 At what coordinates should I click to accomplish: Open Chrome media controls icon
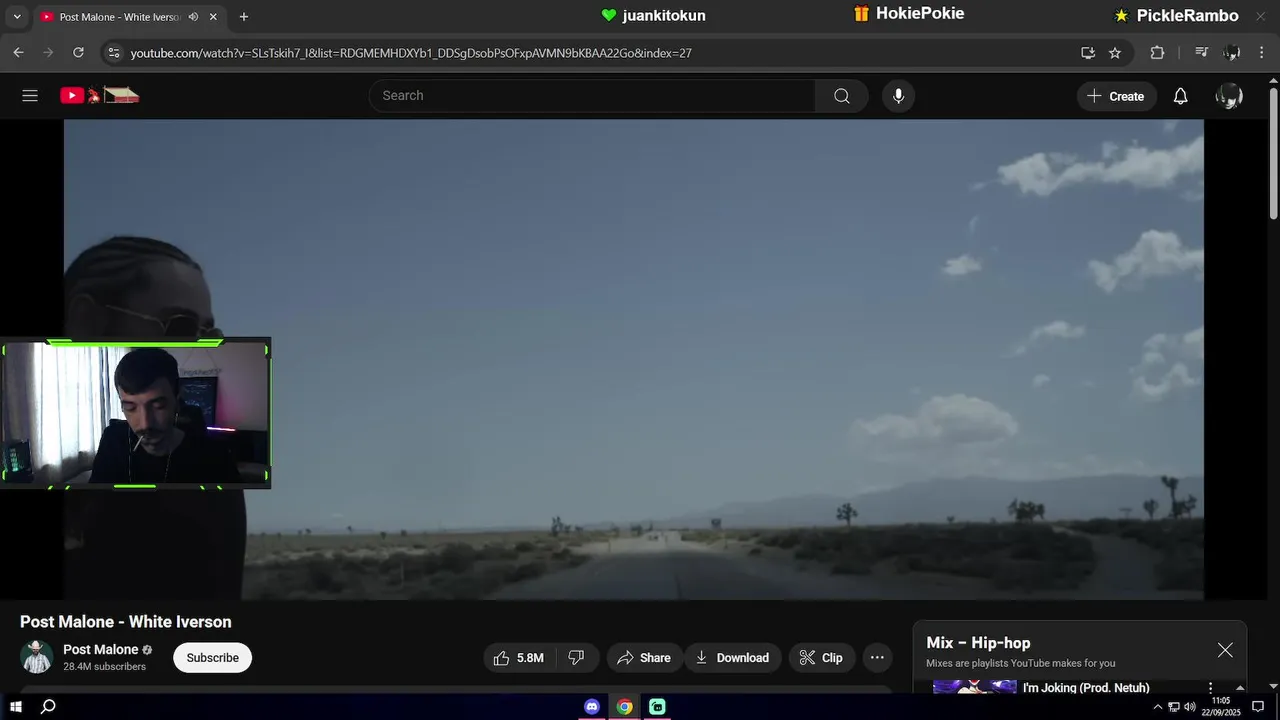click(x=1202, y=53)
